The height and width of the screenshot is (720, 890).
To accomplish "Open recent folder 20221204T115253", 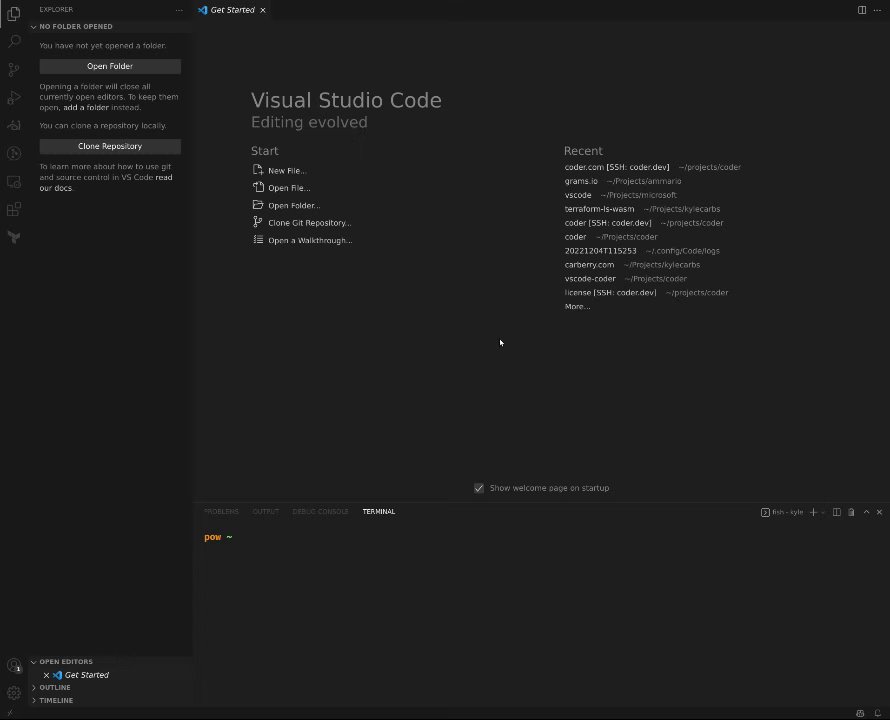I will pos(601,251).
